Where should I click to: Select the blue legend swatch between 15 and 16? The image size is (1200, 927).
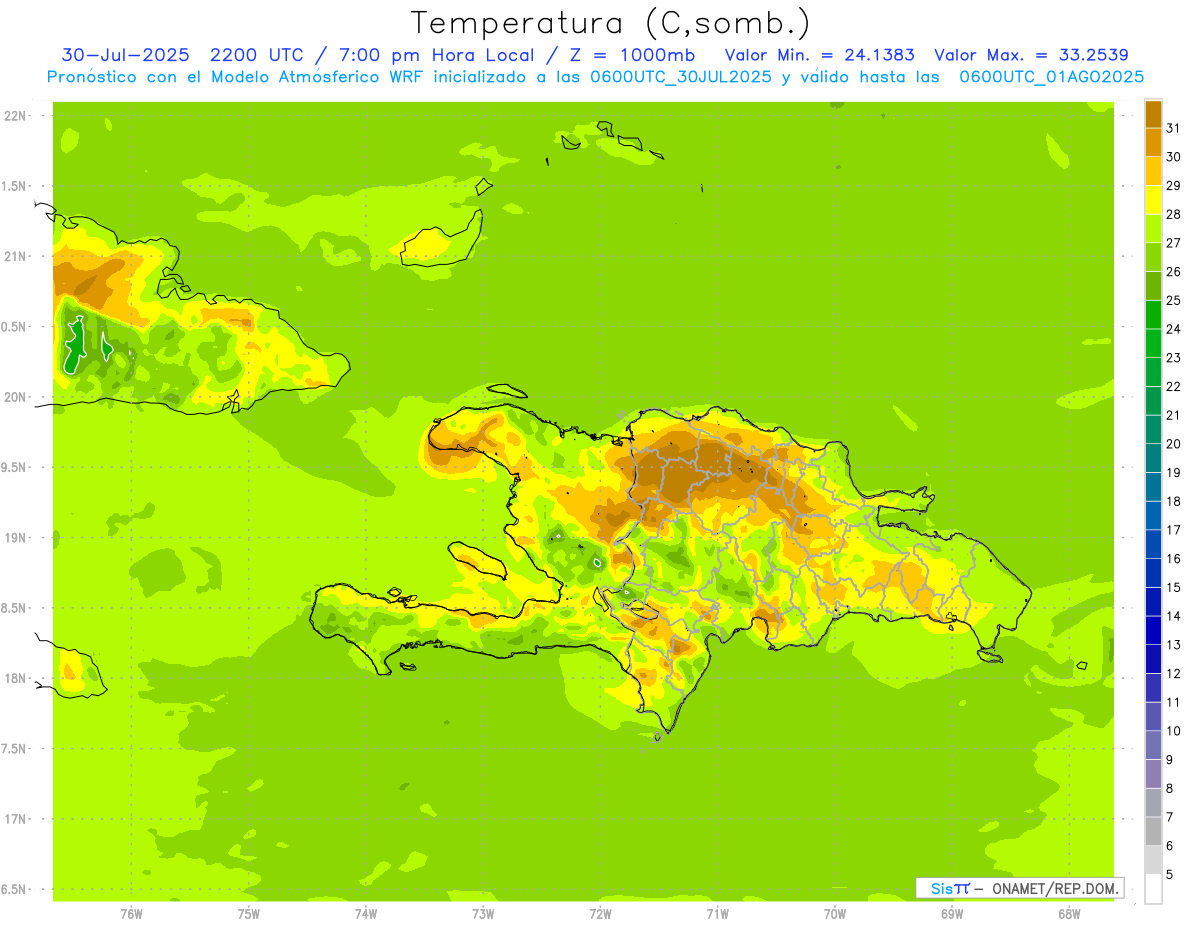pos(1153,573)
